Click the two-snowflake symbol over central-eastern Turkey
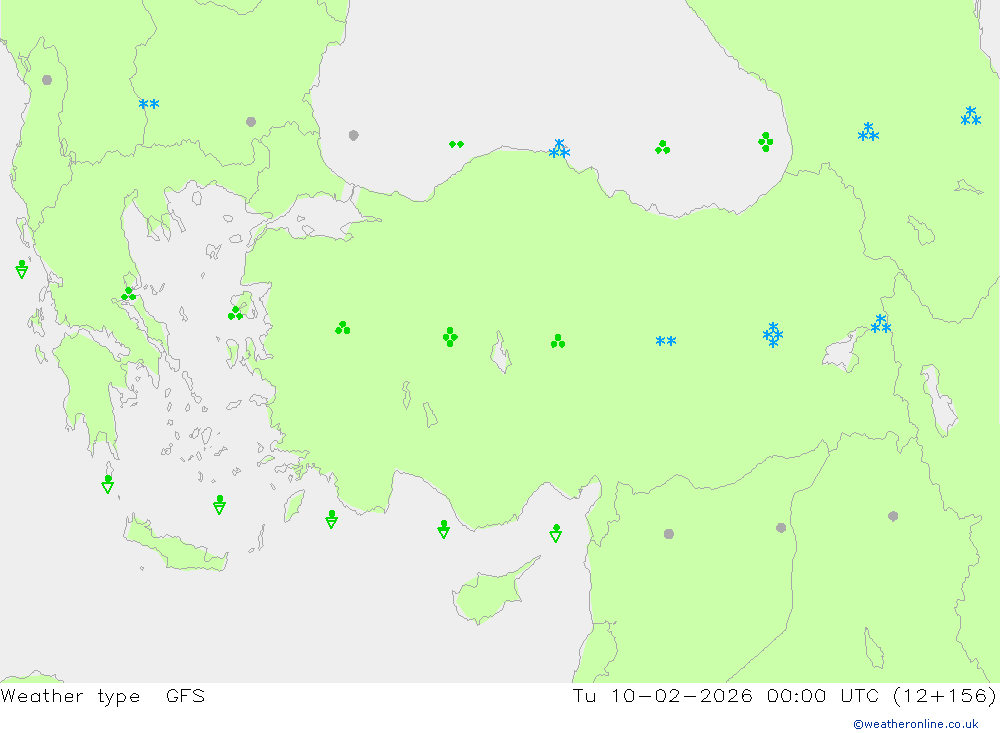The image size is (1000, 733). coord(665,341)
